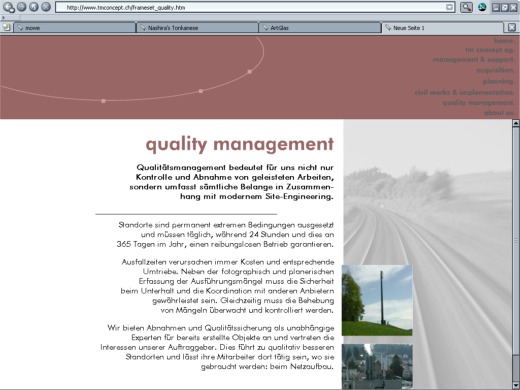520x390 pixels.
Task: Click into the URL address field
Action: coord(253,7)
